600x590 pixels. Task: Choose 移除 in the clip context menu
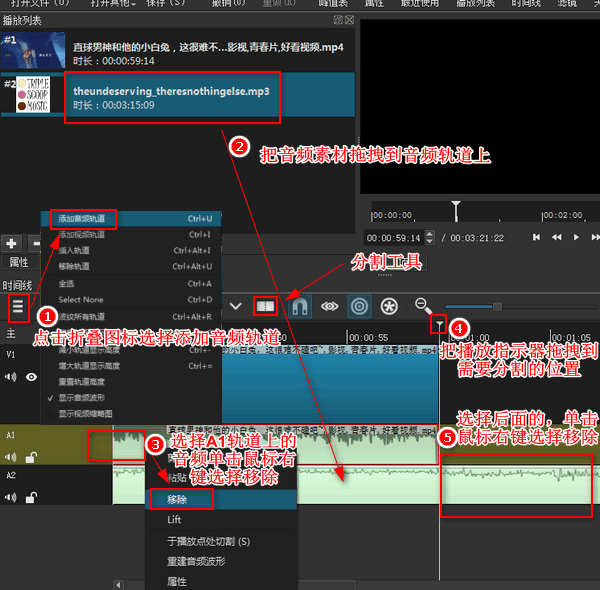point(221,499)
